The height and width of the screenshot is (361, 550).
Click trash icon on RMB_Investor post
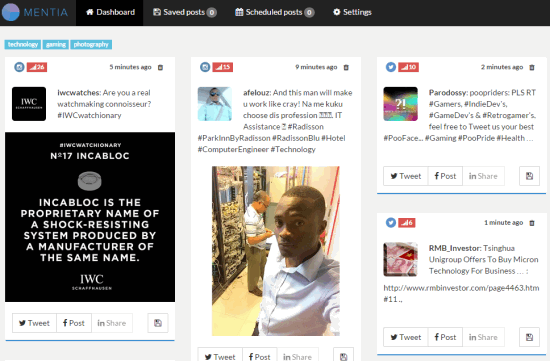[x=532, y=223]
